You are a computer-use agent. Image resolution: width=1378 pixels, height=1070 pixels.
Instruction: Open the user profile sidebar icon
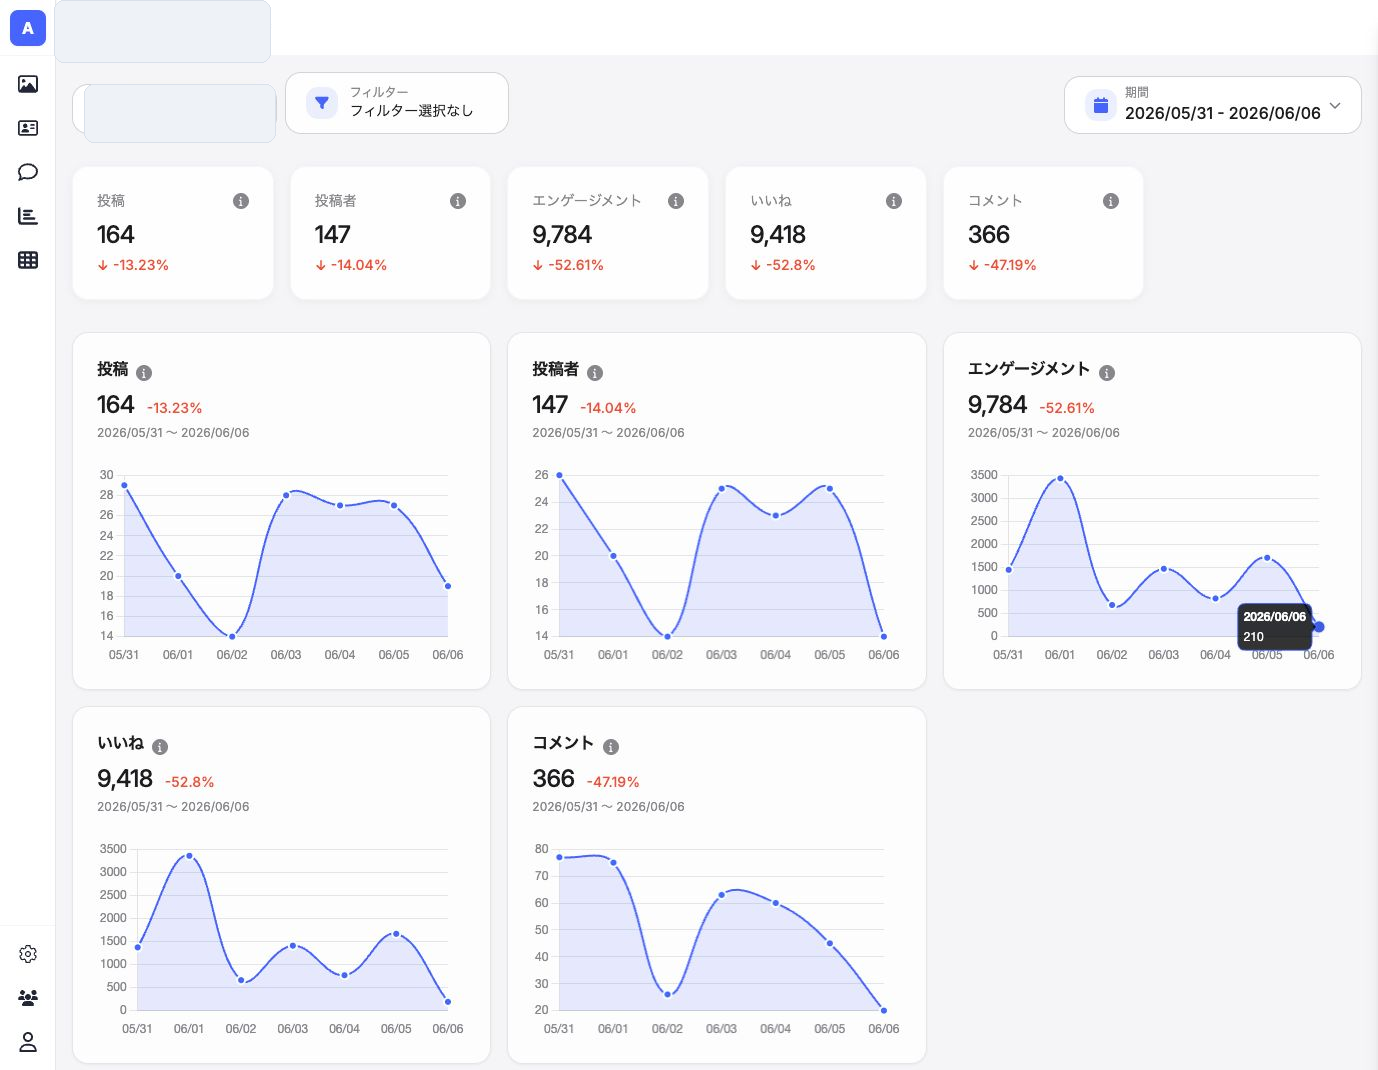click(x=28, y=1042)
